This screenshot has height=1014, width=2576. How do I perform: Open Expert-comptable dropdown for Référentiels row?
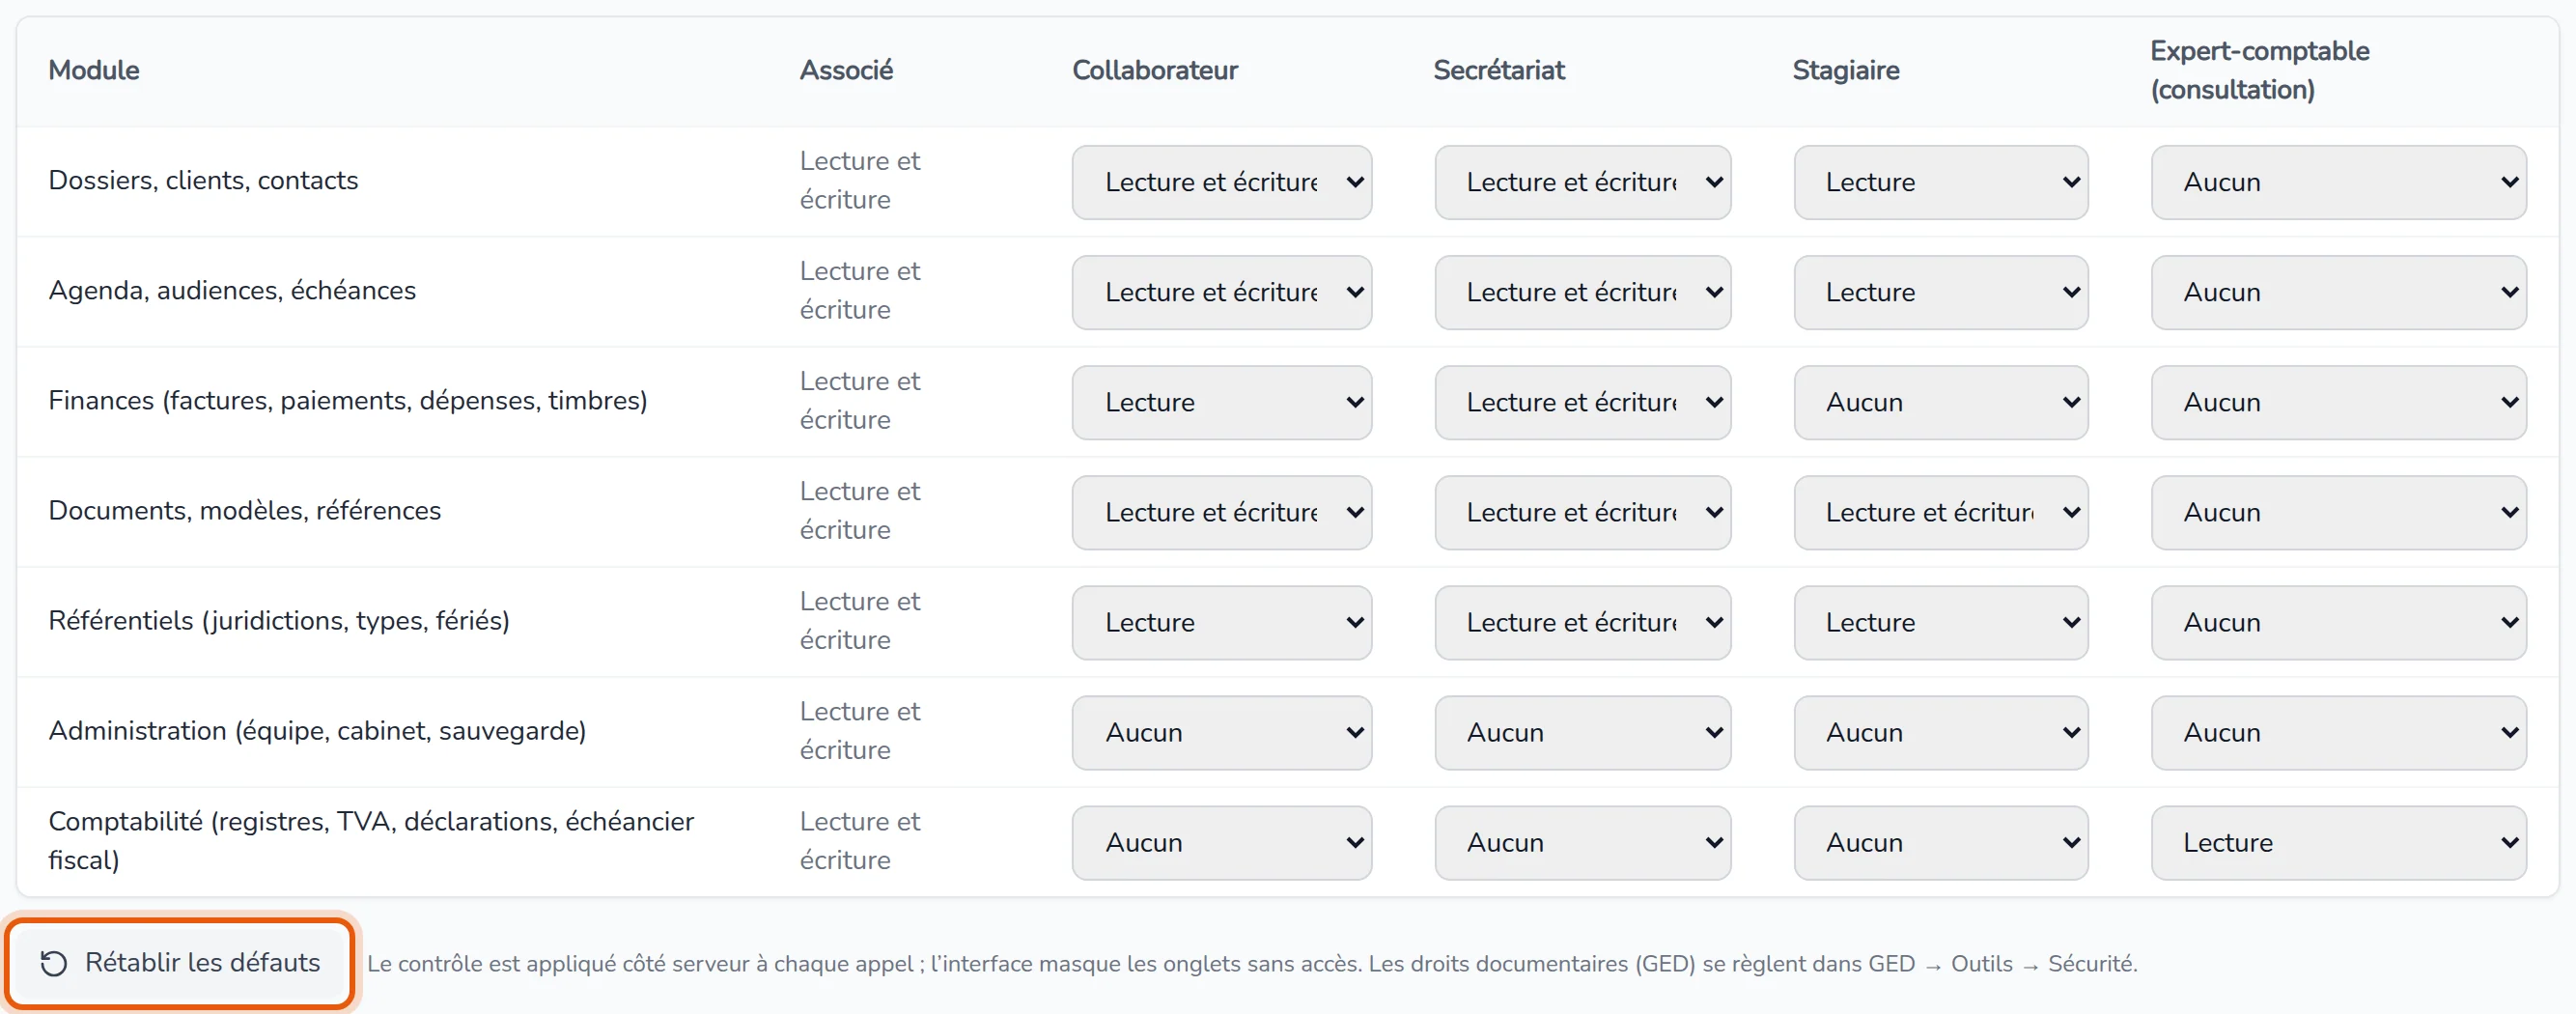tap(2338, 622)
